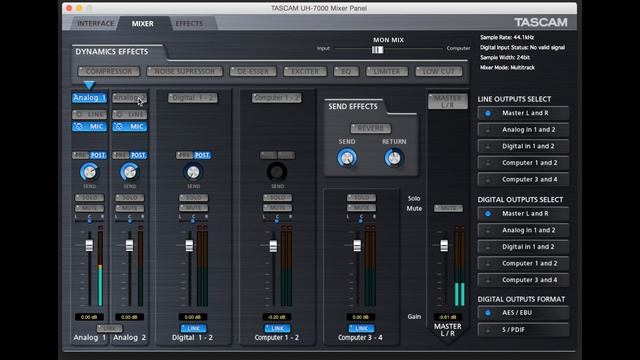The height and width of the screenshot is (360, 640).
Task: Solo the Analog 2 channel
Action: pos(129,198)
